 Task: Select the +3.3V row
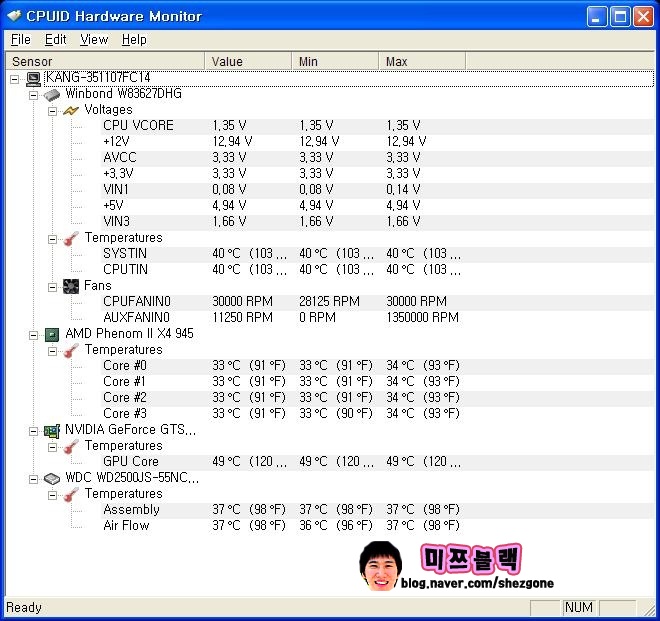[378, 174]
